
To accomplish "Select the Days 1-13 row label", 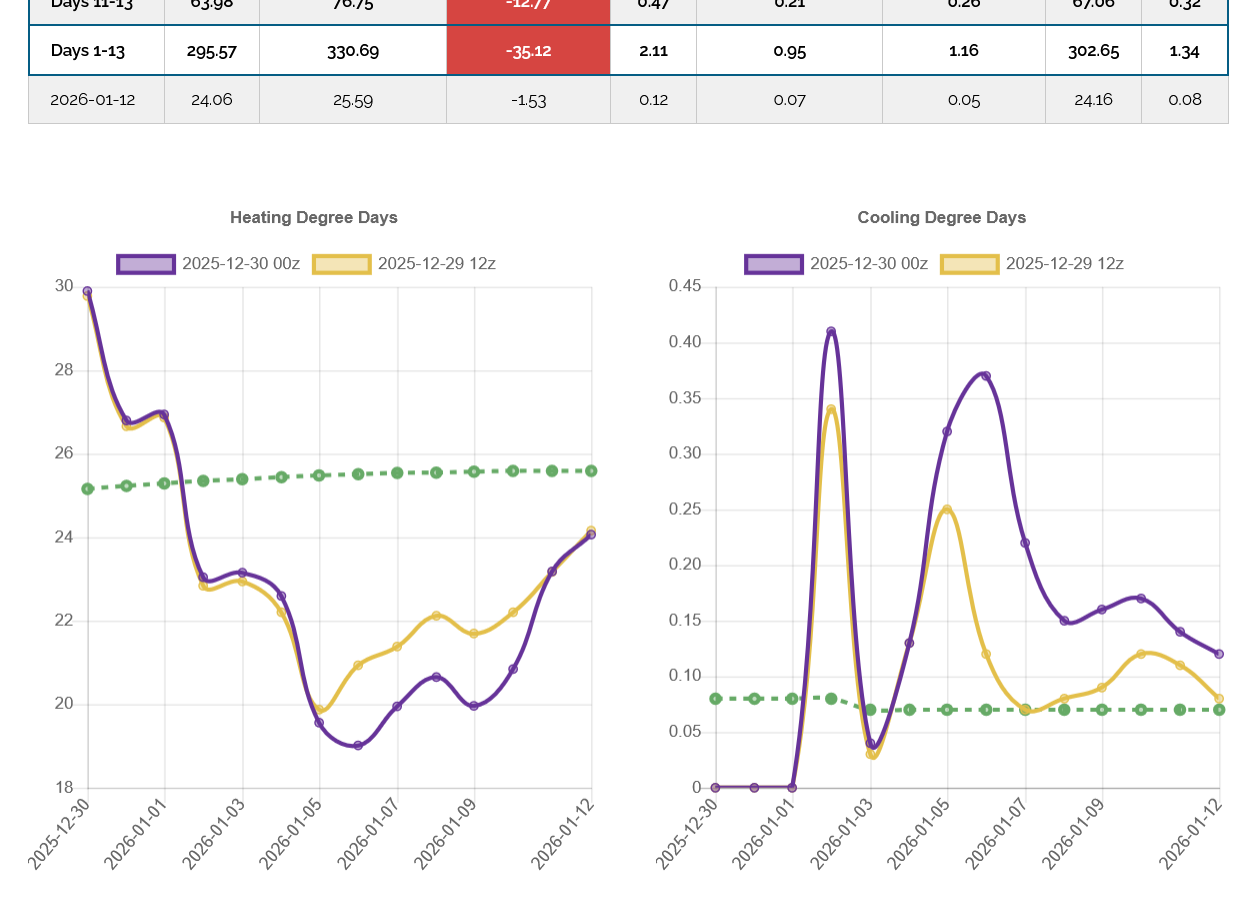I will click(88, 51).
